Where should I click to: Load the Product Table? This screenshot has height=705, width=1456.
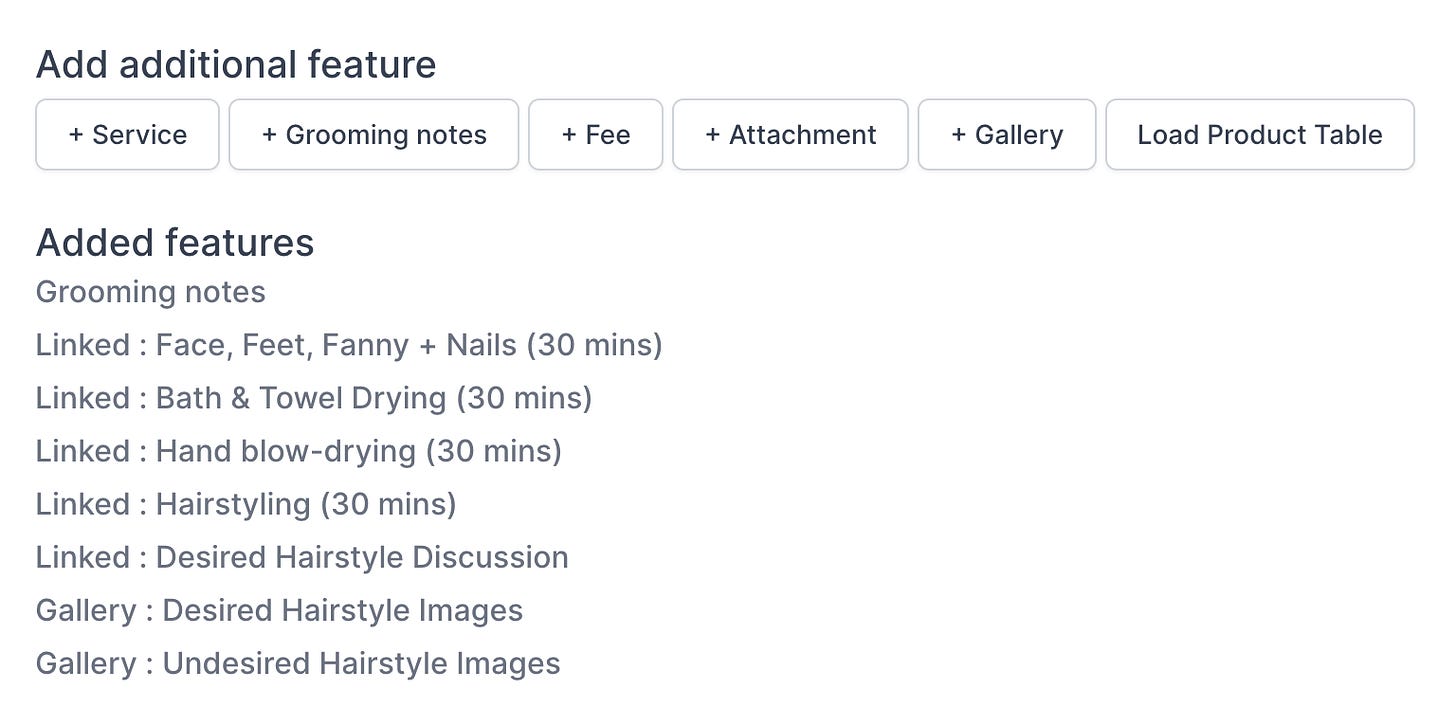[1259, 135]
